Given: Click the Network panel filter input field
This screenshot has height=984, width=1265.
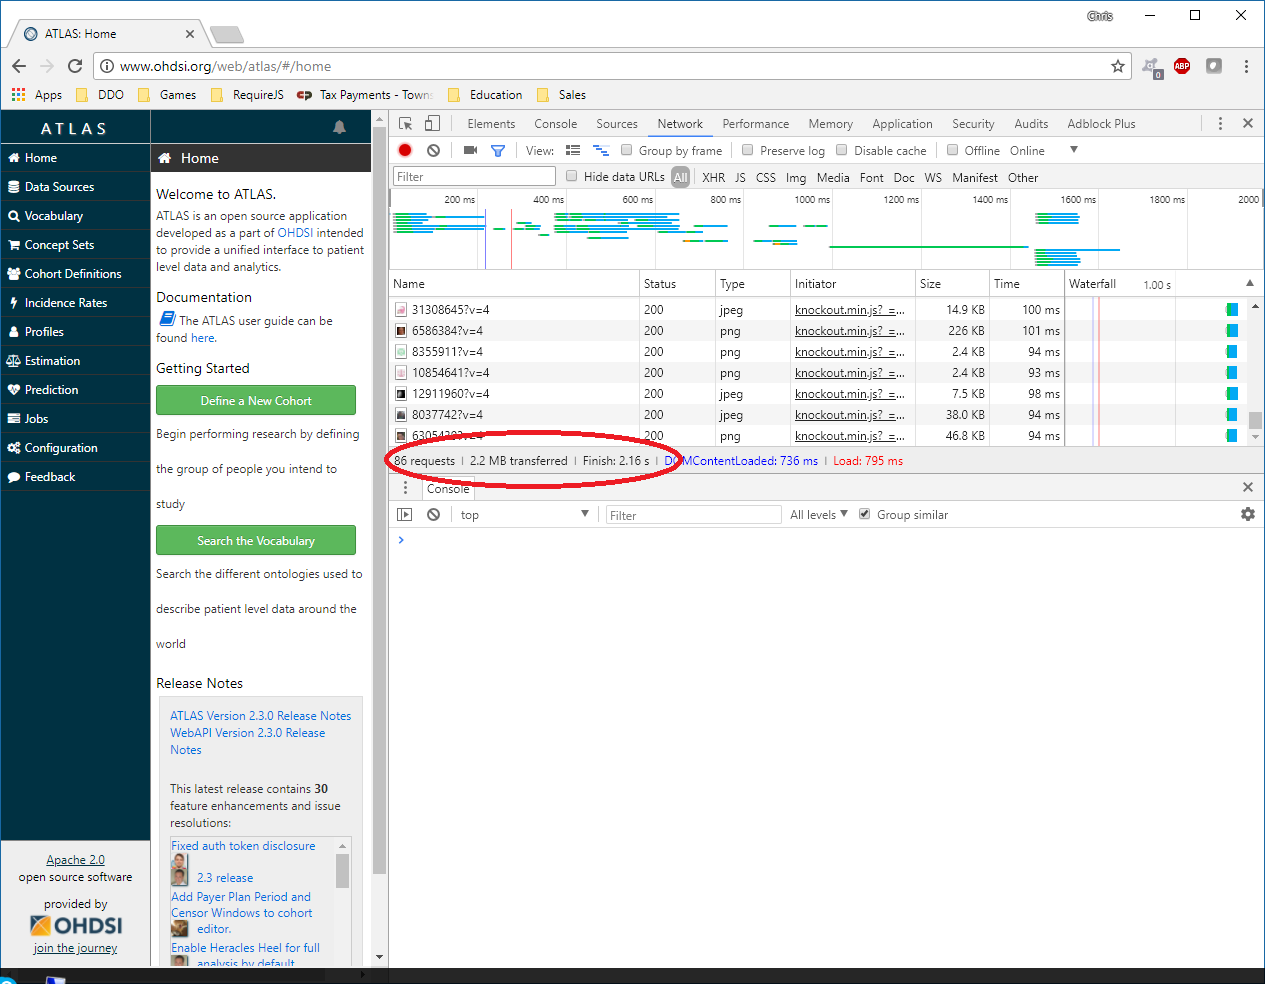Looking at the screenshot, I should [x=474, y=175].
